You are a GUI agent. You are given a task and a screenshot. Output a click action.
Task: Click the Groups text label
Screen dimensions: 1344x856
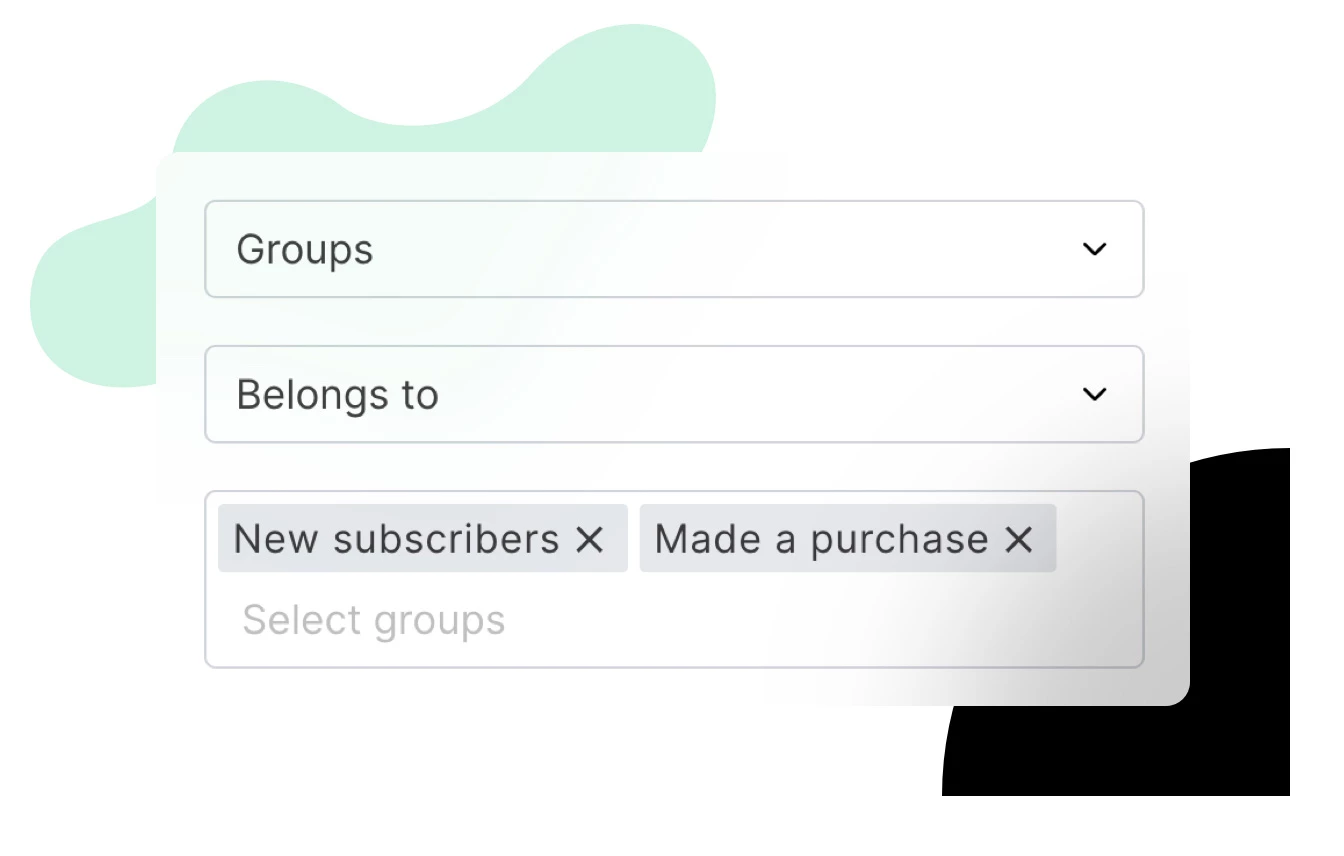click(x=305, y=249)
